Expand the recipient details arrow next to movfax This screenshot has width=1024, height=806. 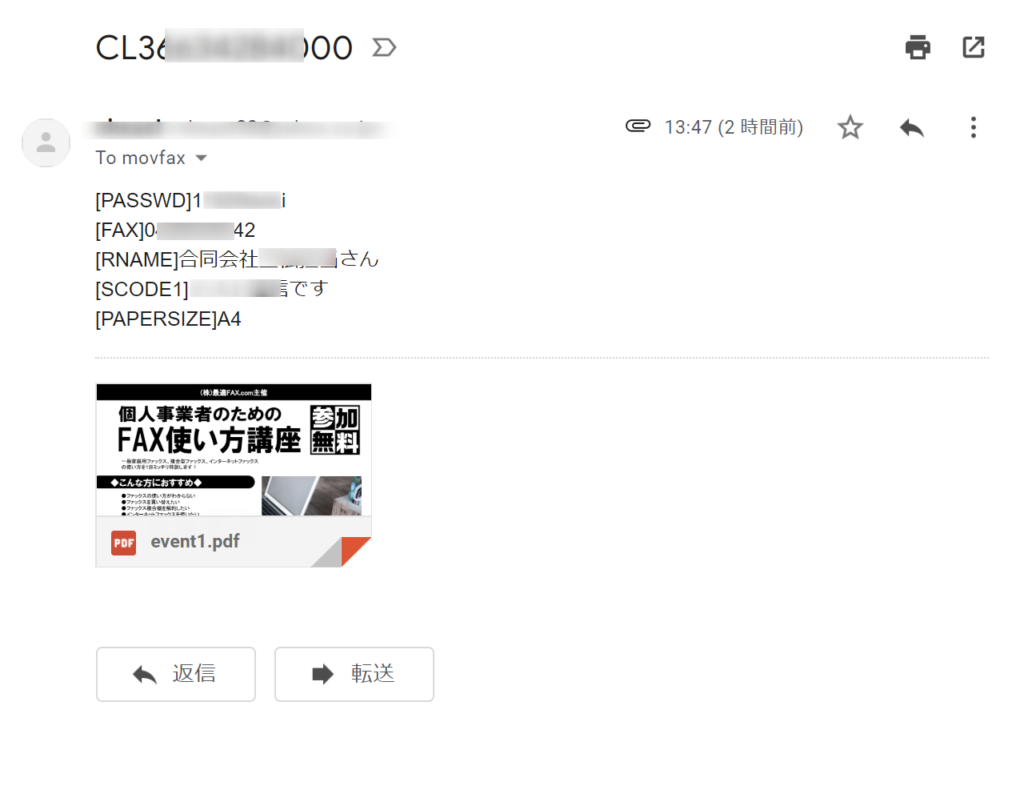coord(201,158)
